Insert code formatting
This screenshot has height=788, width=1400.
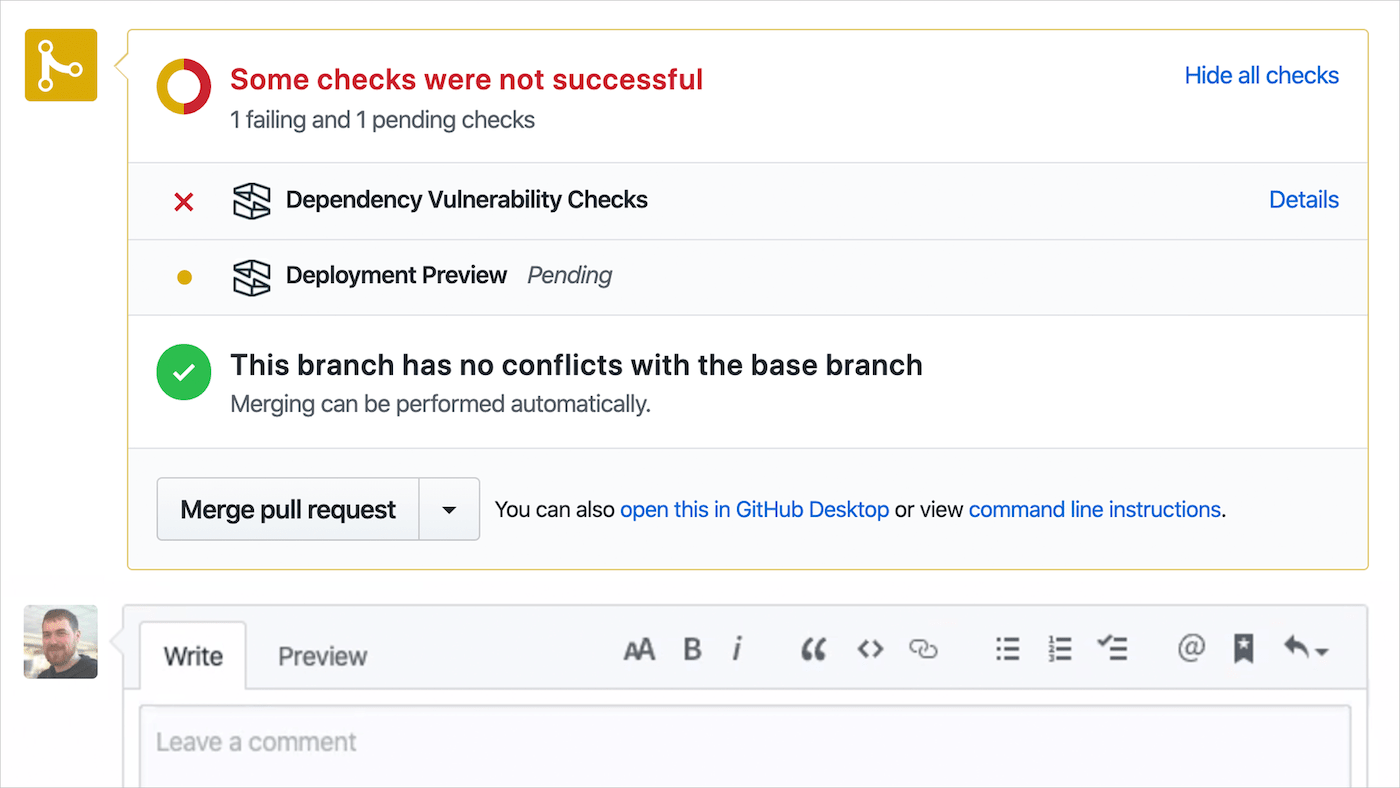(x=870, y=650)
